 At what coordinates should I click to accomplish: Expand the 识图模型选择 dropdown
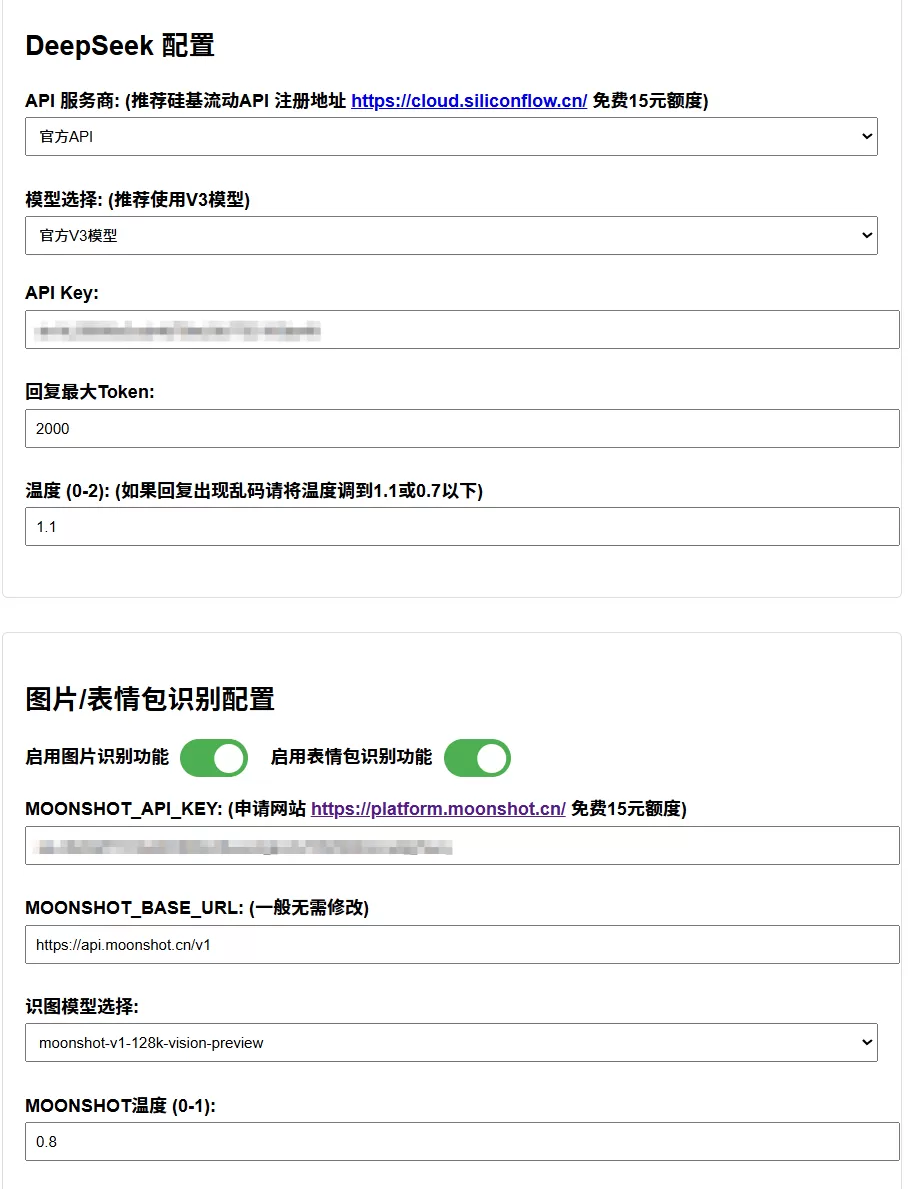point(450,1042)
